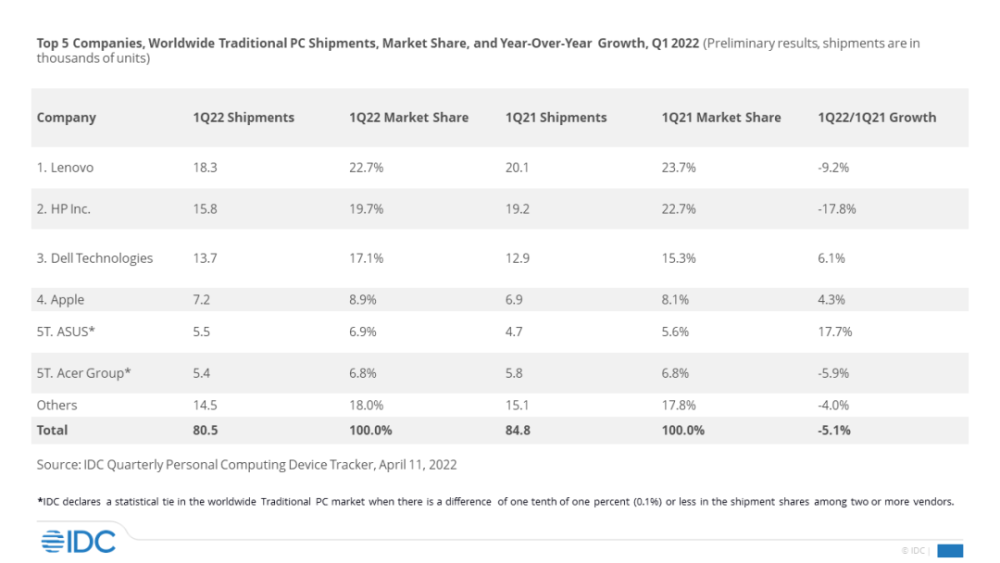
Task: Click the Acer Group row label
Action: coord(84,373)
